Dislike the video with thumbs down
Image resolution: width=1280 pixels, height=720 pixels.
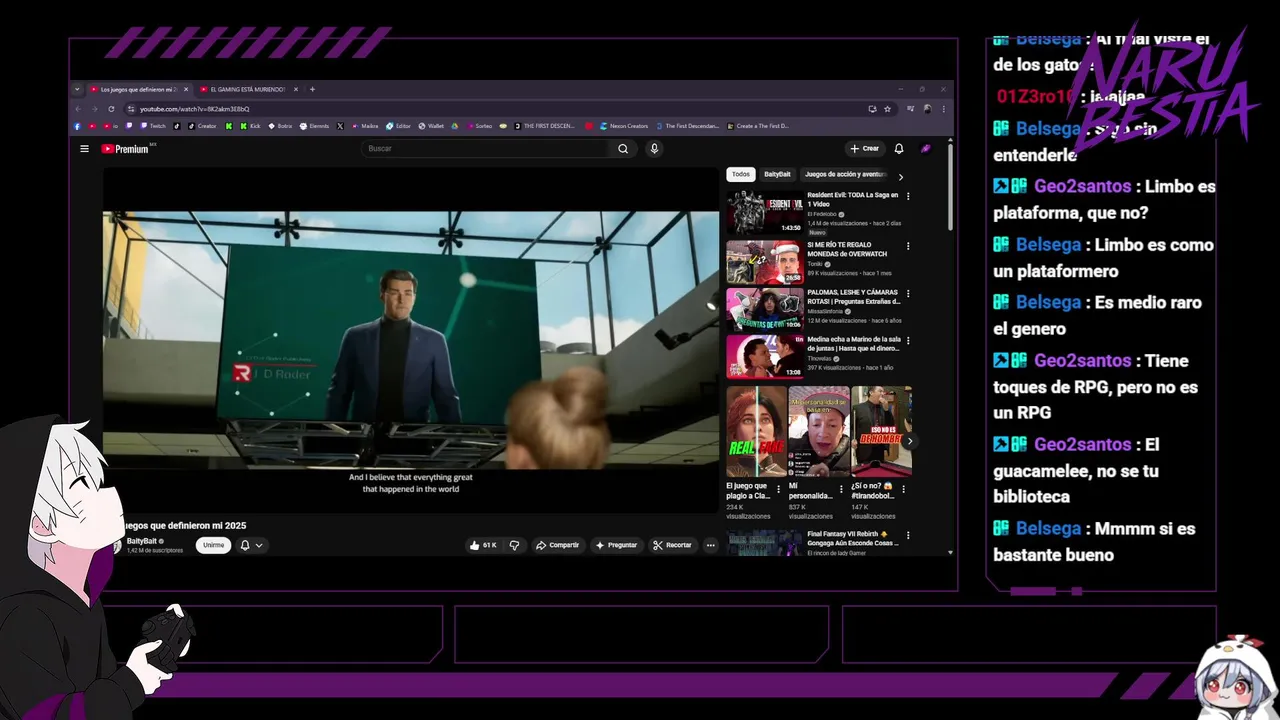coord(514,545)
